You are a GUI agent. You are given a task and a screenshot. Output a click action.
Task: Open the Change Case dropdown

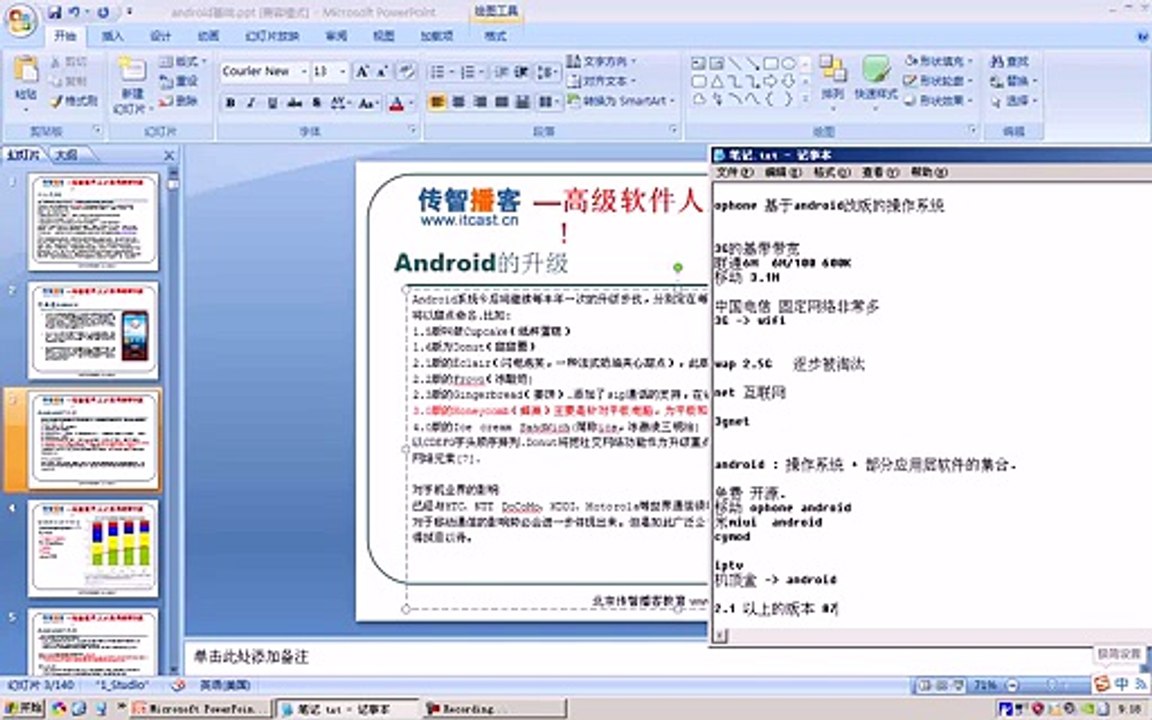pyautogui.click(x=367, y=103)
